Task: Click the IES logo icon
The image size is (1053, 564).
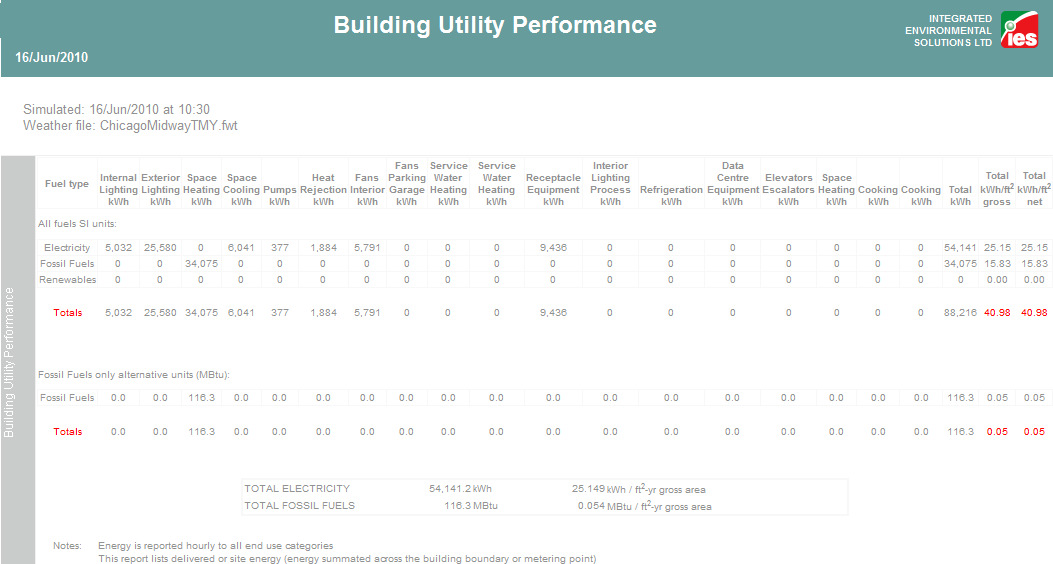Action: 1021,31
